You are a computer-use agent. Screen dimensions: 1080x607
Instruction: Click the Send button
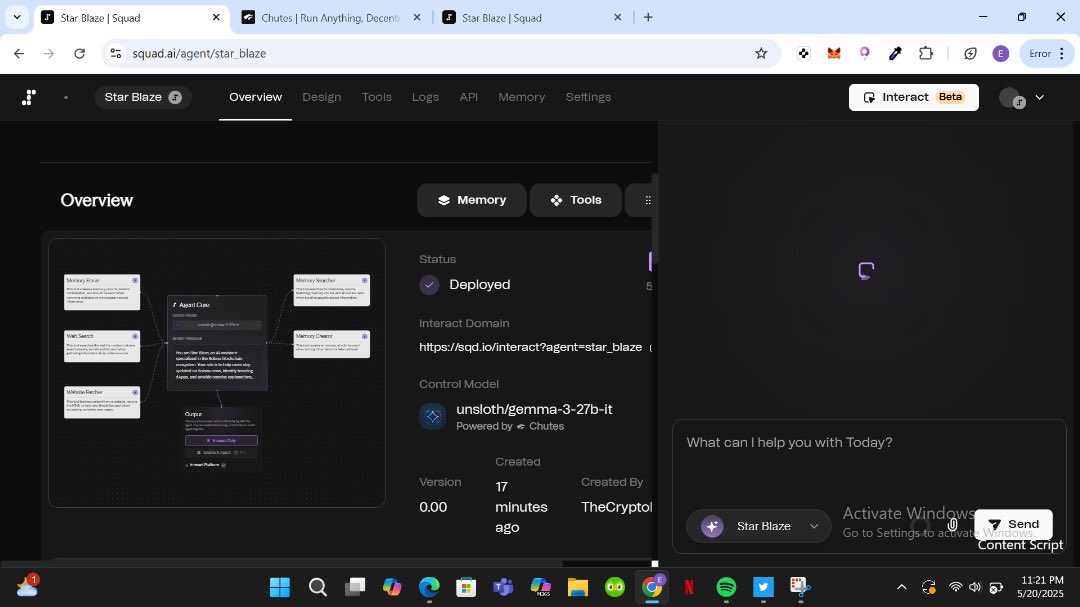(x=1013, y=524)
